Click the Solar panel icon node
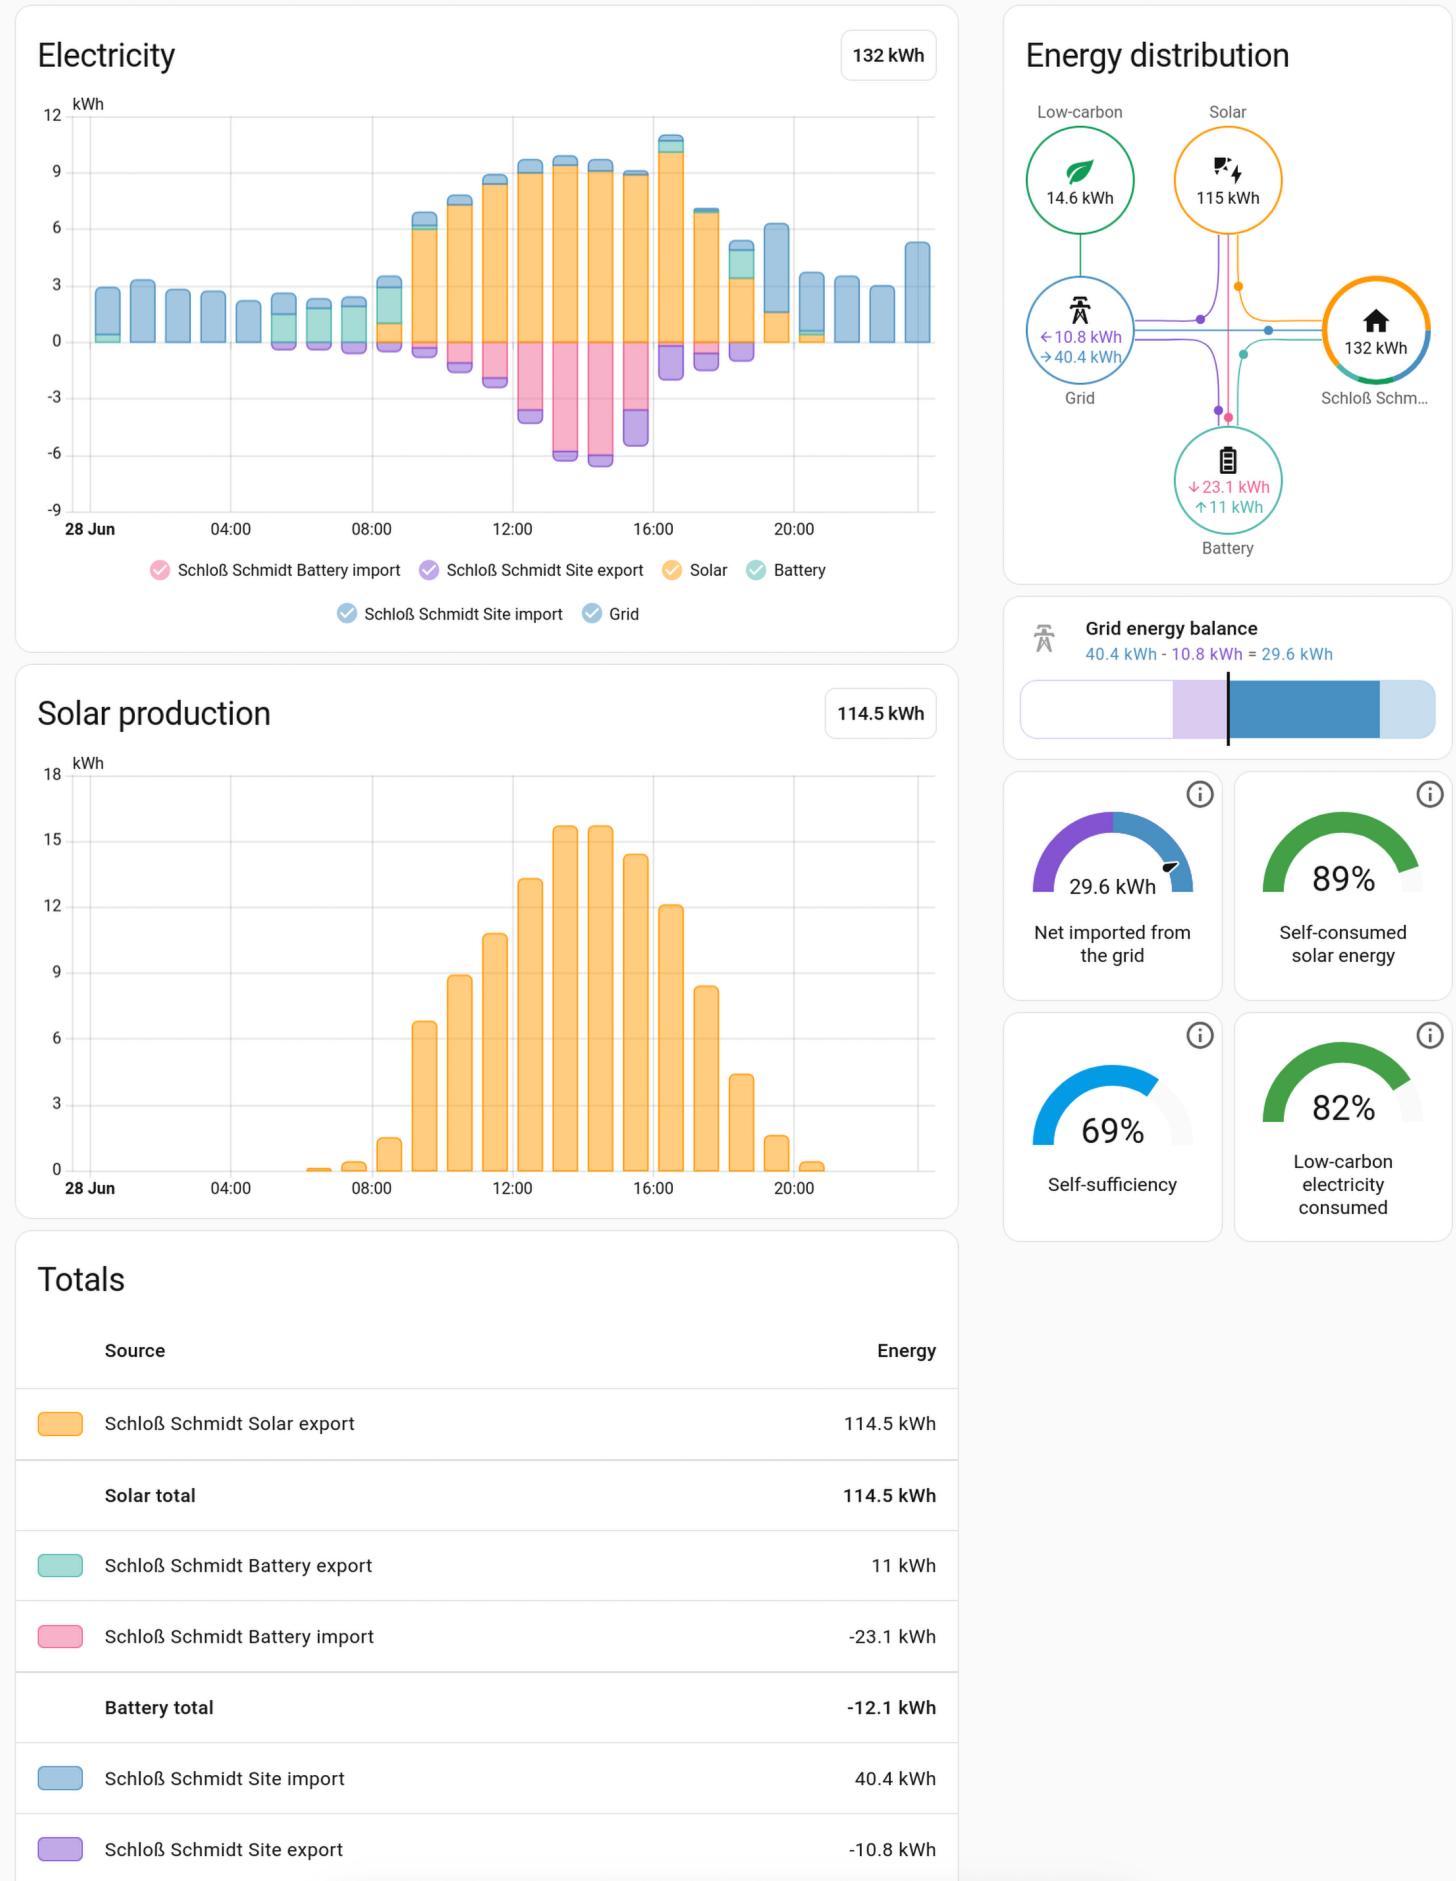This screenshot has width=1456, height=1881. click(x=1227, y=169)
